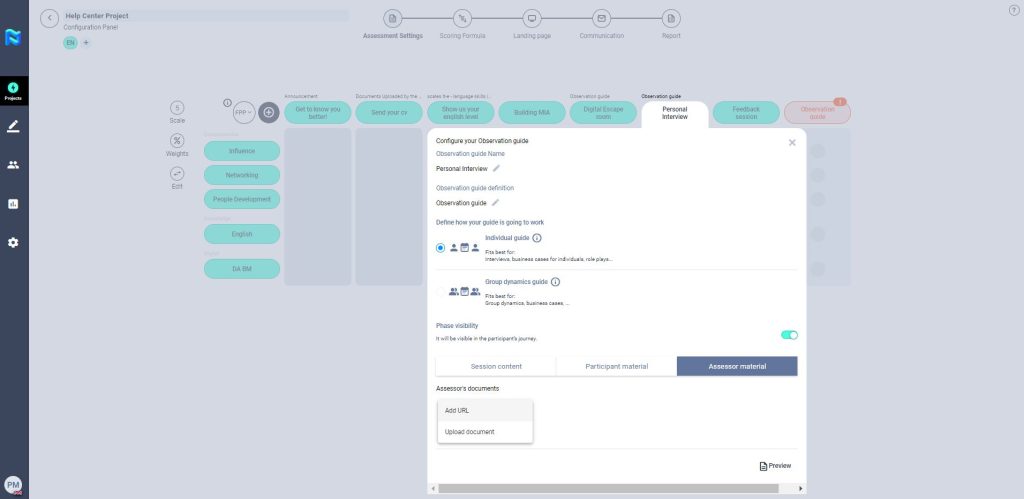Open the people/users icon in sidebar
This screenshot has height=499, width=1024.
click(13, 165)
